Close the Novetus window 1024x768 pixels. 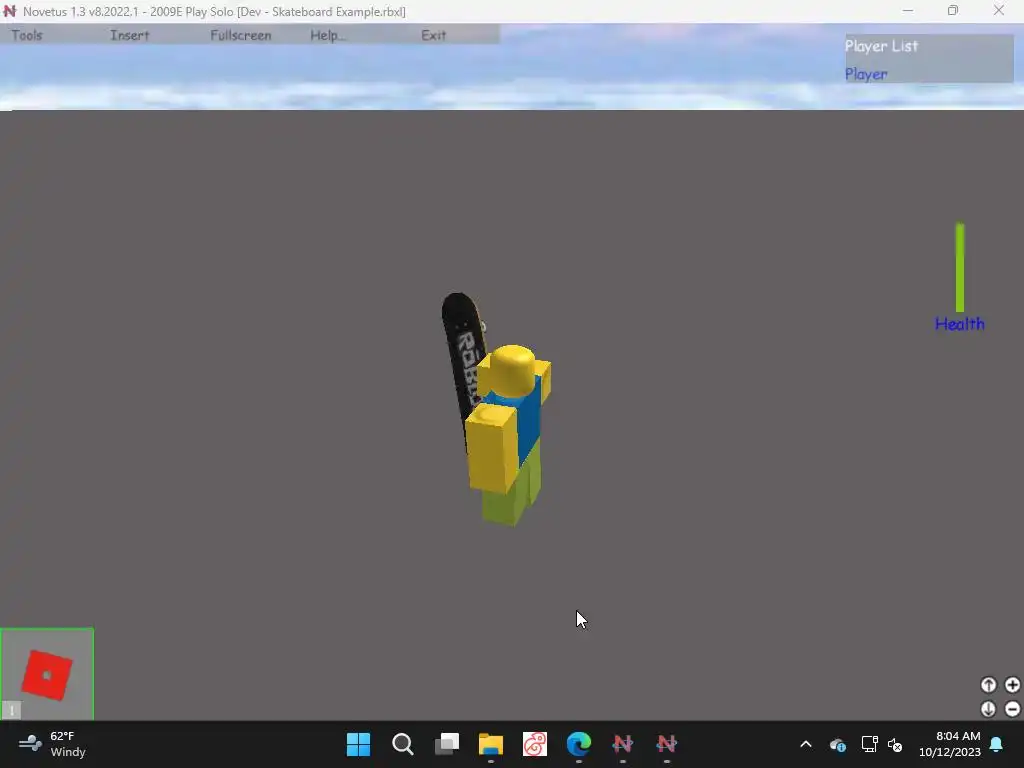coord(999,10)
